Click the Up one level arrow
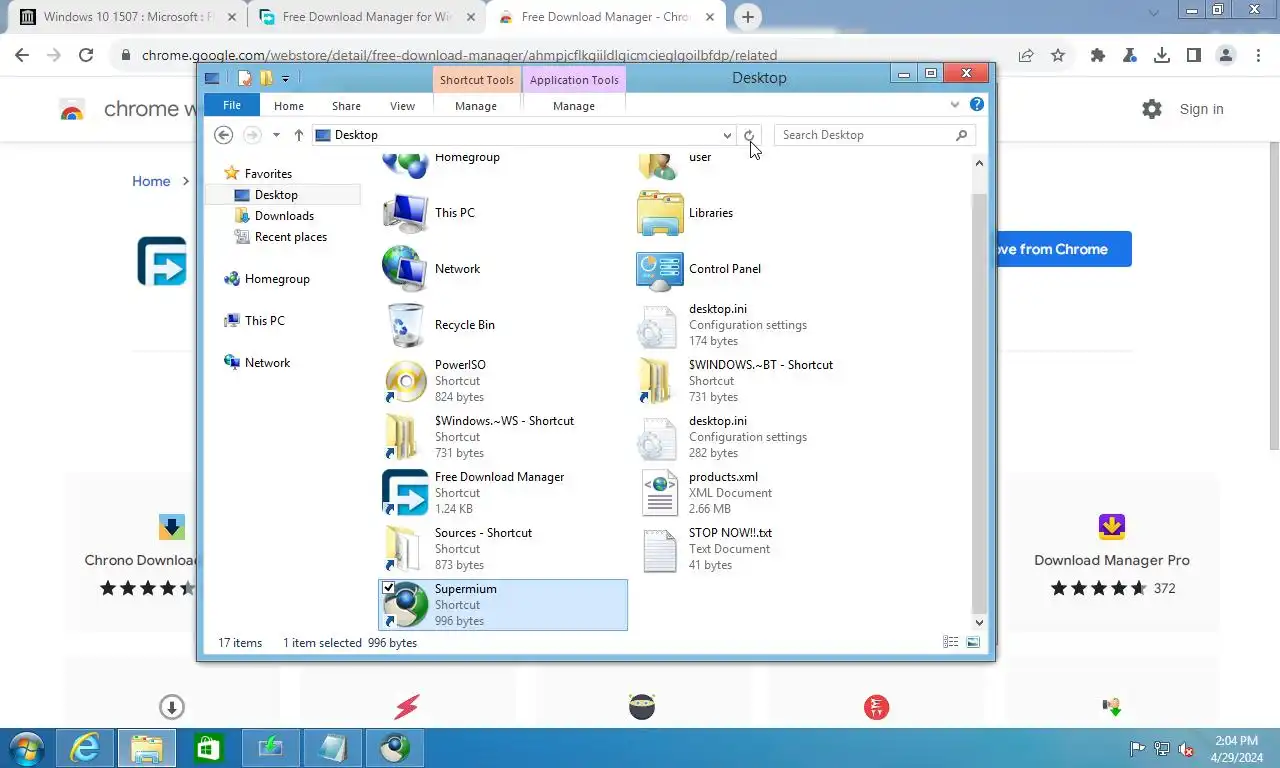This screenshot has height=768, width=1280. (298, 135)
